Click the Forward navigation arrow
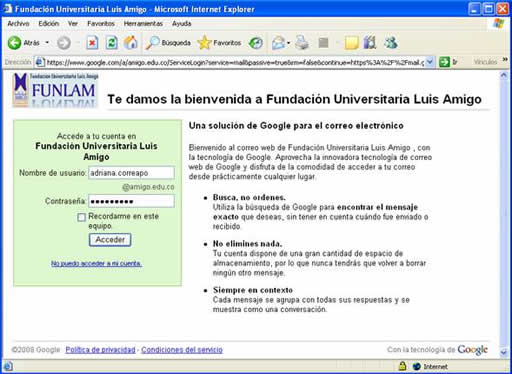Image resolution: width=512 pixels, height=374 pixels. (x=64, y=43)
